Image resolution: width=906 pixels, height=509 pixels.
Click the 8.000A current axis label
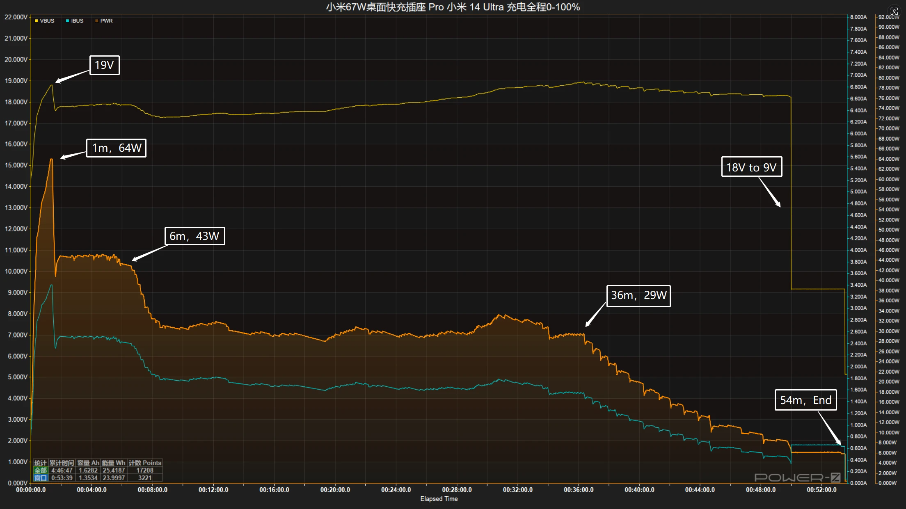pos(859,17)
